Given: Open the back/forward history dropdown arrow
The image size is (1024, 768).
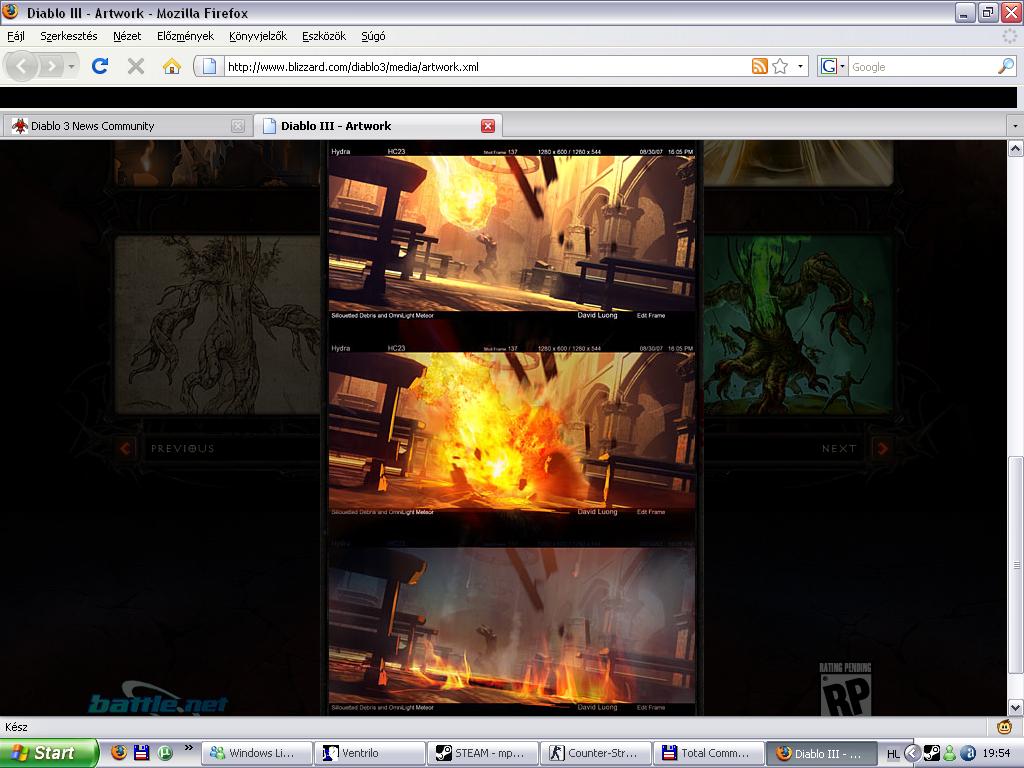Looking at the screenshot, I should tap(72, 66).
